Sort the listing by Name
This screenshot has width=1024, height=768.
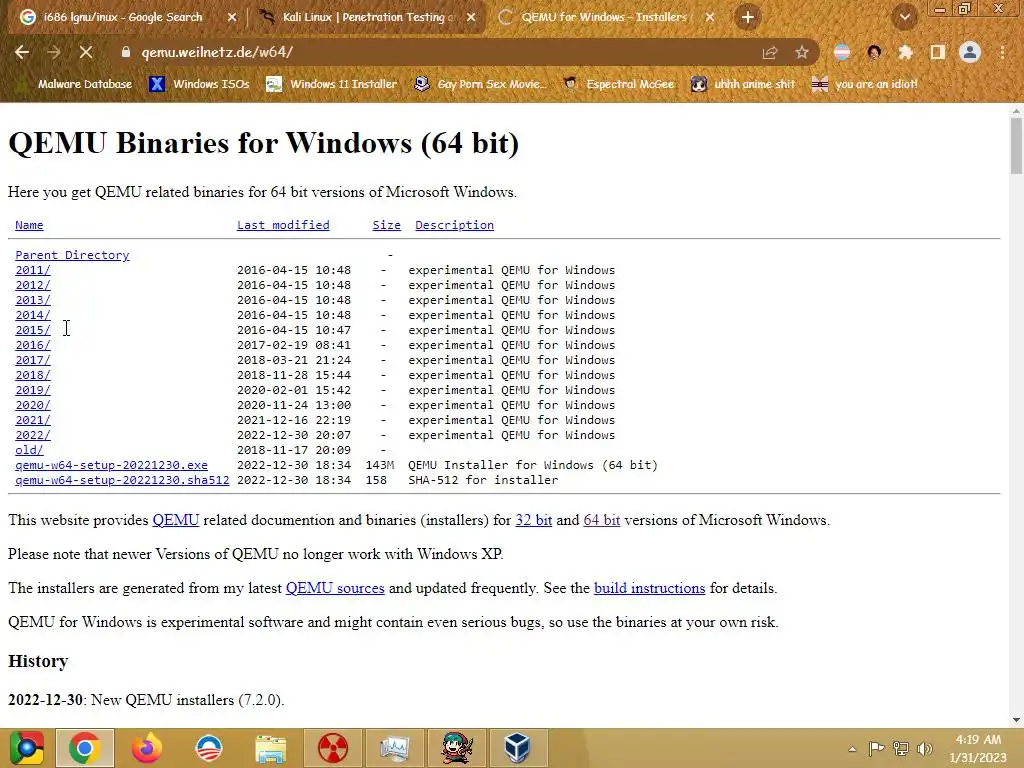click(x=29, y=225)
